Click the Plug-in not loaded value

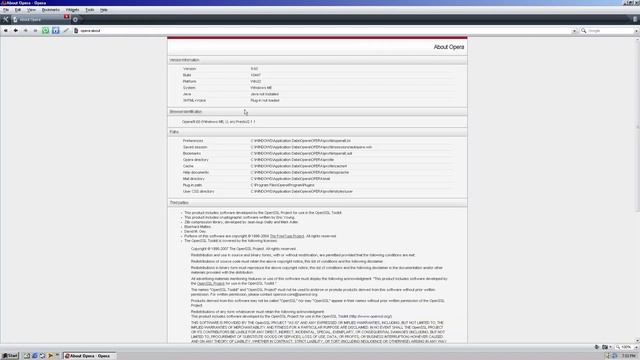pos(265,100)
